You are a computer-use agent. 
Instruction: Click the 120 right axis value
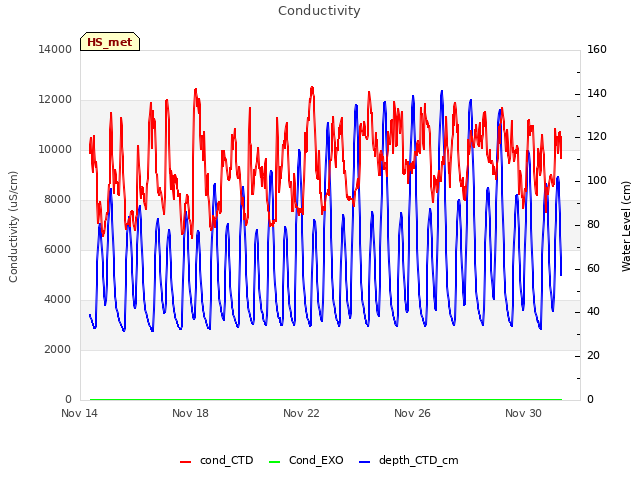coord(597,137)
